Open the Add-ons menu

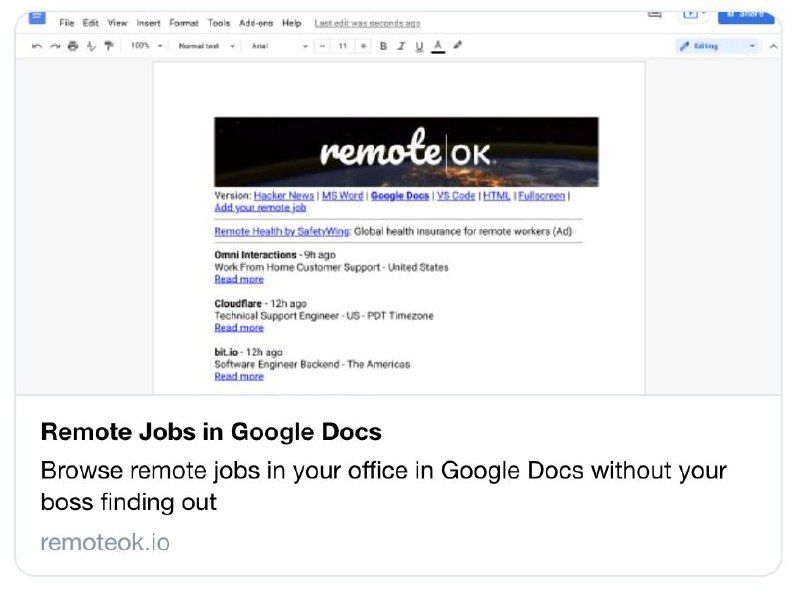pyautogui.click(x=256, y=23)
